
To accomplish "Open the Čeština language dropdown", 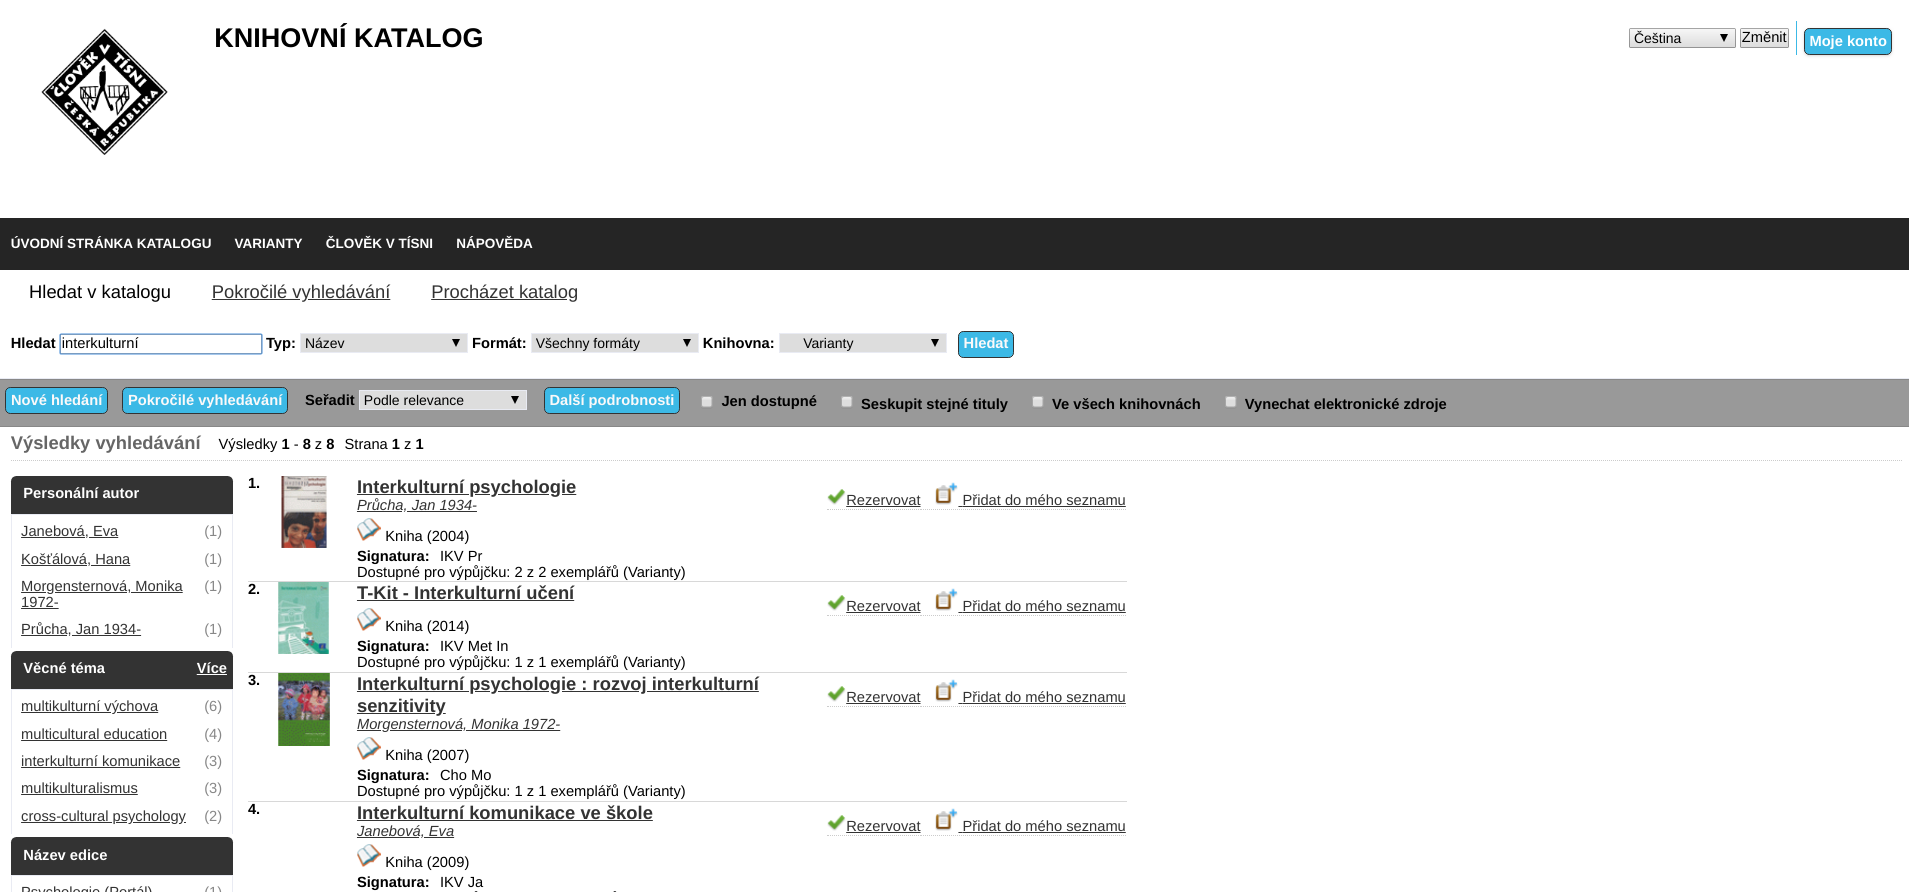I will (1681, 38).
